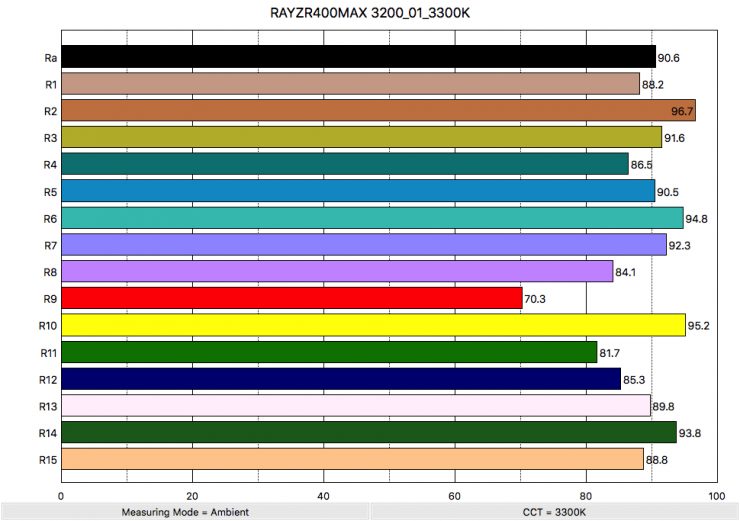The width and height of the screenshot is (740, 521).
Task: Click the 70.3 value label
Action: tap(535, 299)
